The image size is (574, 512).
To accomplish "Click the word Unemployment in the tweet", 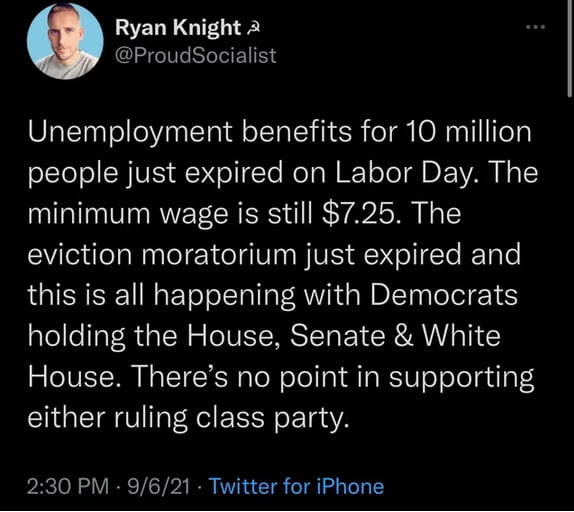I will pos(130,132).
